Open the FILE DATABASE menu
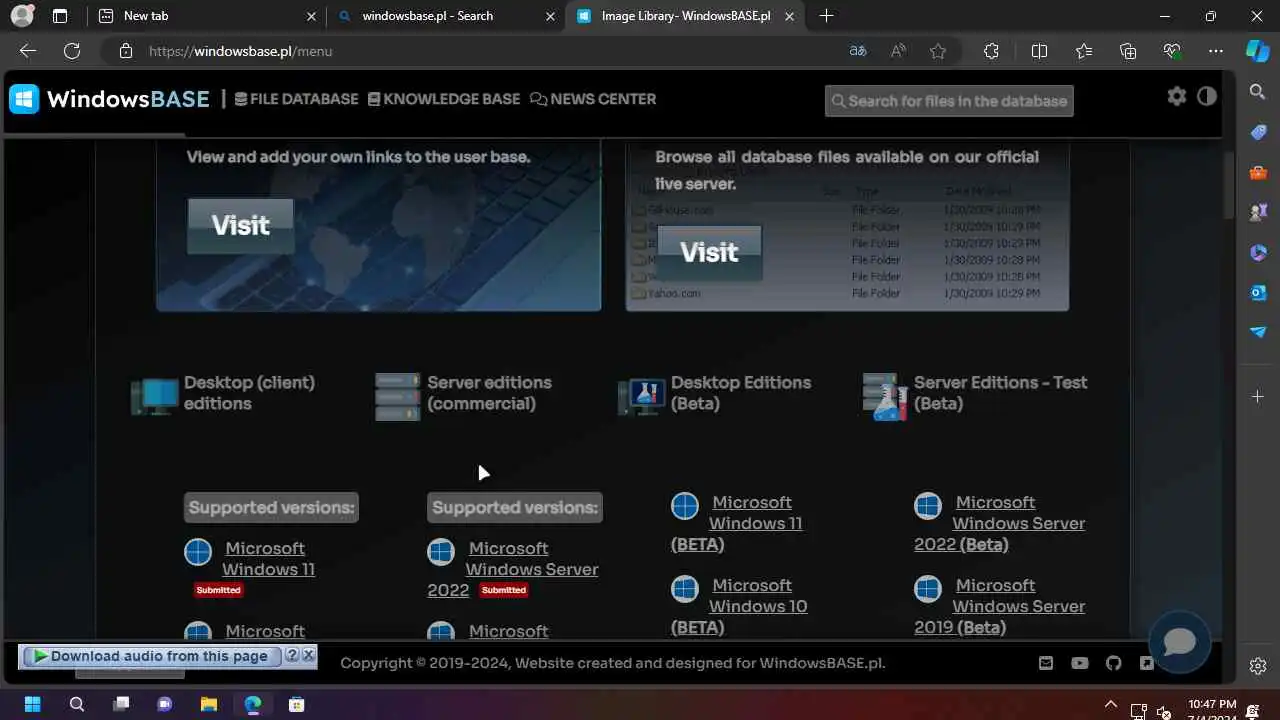The image size is (1280, 720). click(296, 99)
